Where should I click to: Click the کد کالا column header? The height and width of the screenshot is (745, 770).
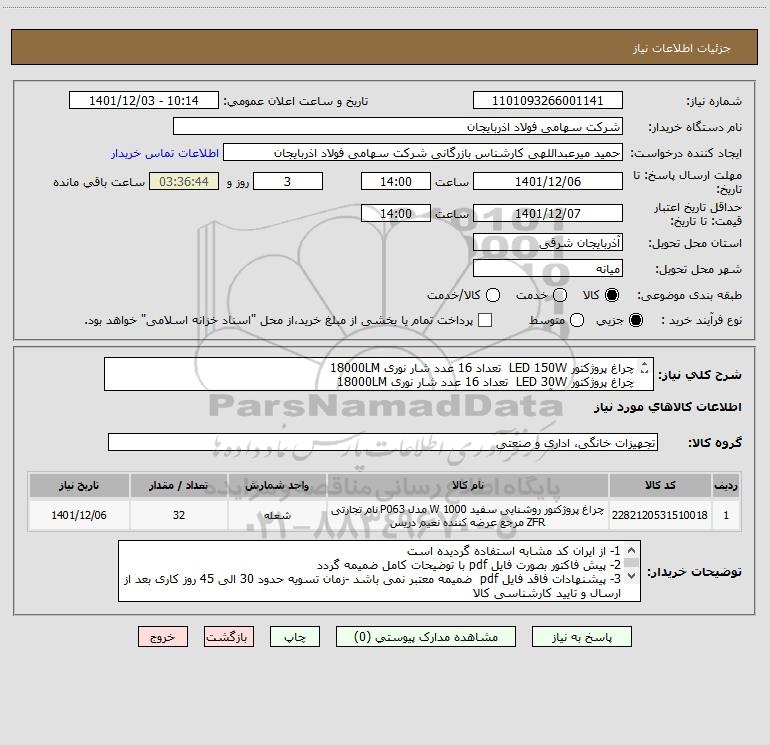[660, 485]
